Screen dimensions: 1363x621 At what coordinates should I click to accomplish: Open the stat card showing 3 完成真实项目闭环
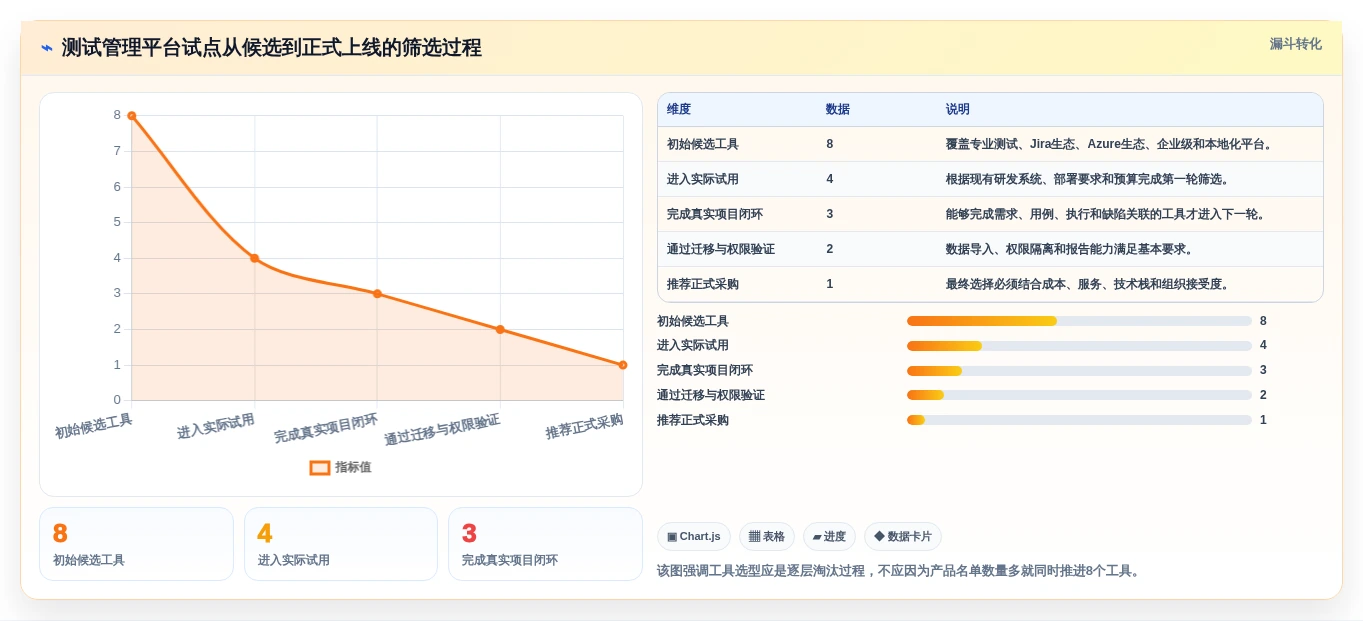(545, 544)
